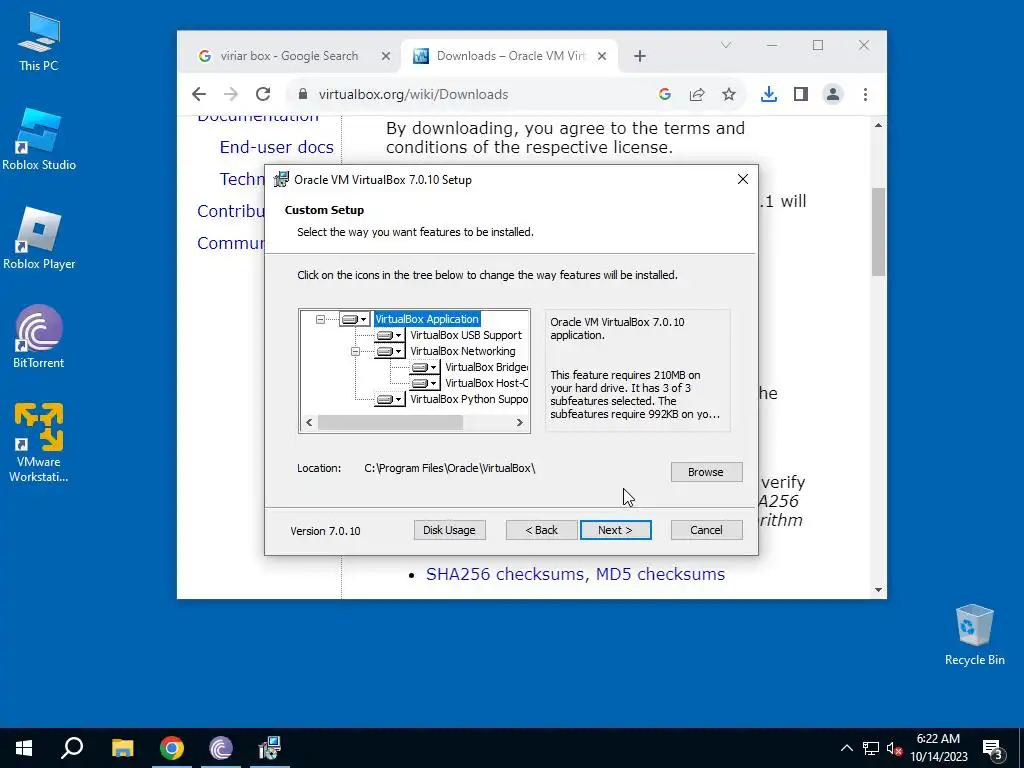Viewport: 1024px width, 768px height.
Task: Open Chrome downloads icon
Action: tap(769, 94)
